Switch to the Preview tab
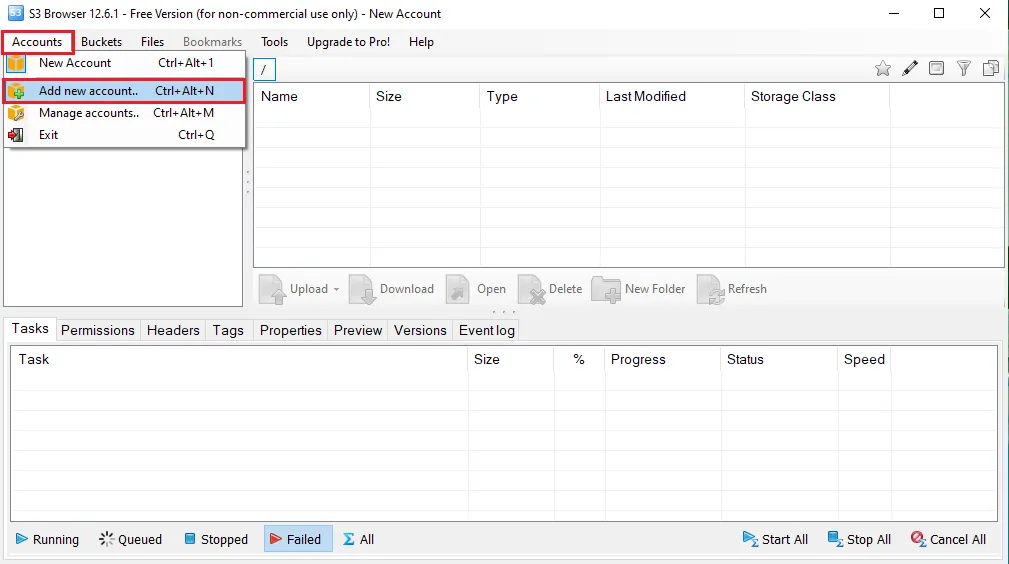Screen dimensions: 1009x564 pos(358,330)
